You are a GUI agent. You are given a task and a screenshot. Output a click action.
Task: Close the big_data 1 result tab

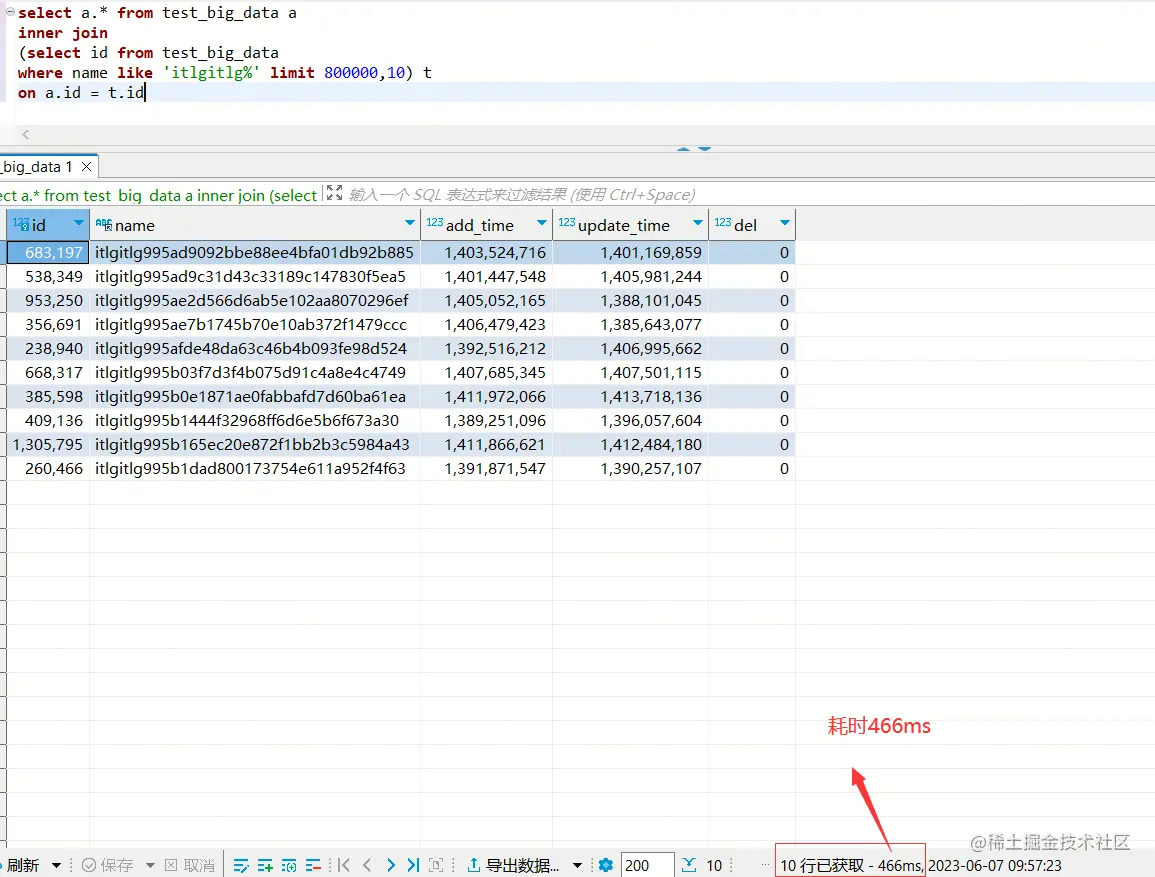pos(87,166)
